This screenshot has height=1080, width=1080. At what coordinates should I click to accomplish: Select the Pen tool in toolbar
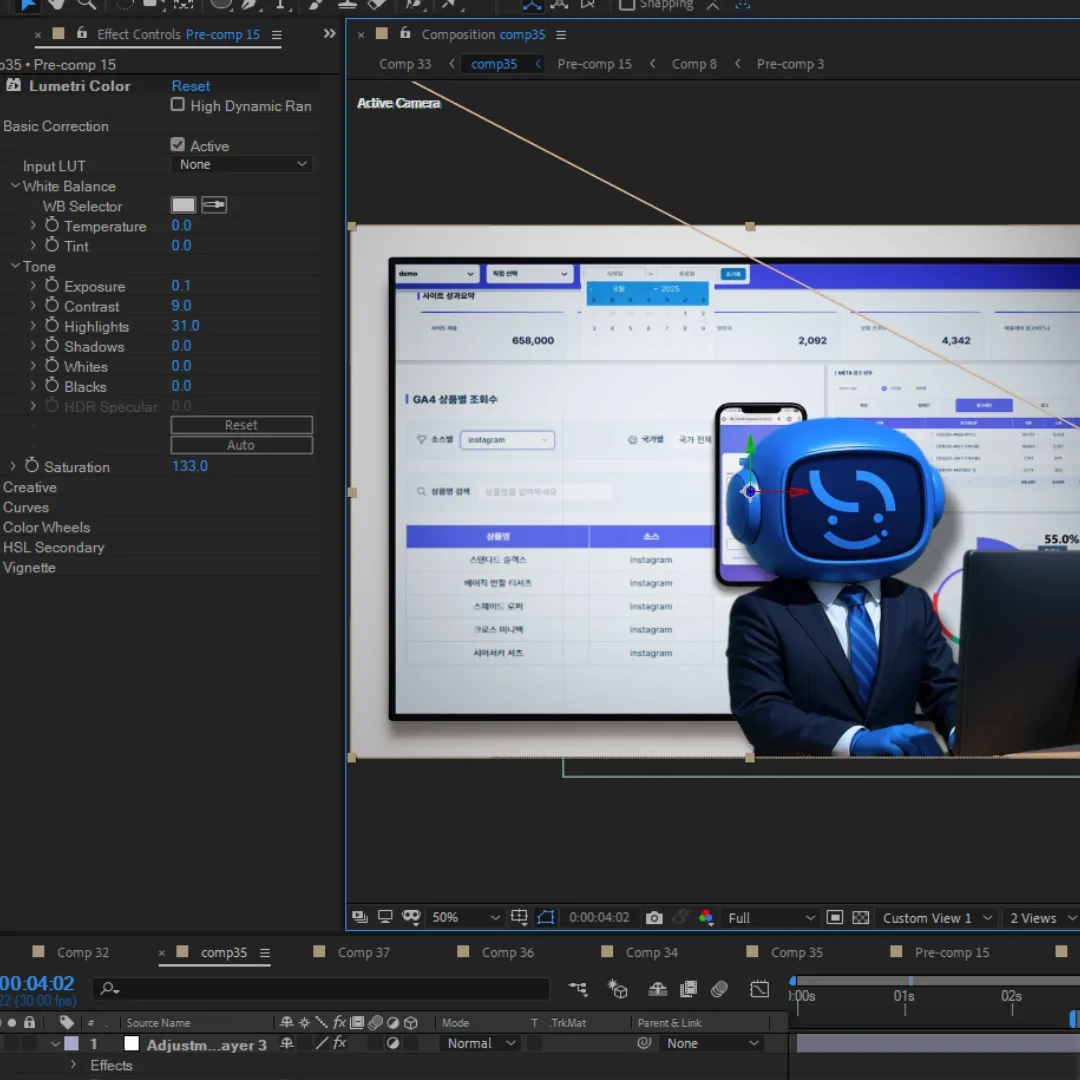tap(249, 4)
